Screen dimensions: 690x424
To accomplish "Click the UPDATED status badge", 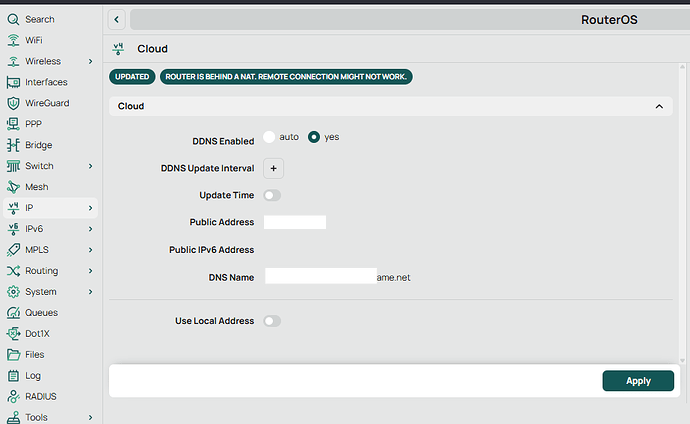I will pyautogui.click(x=132, y=77).
